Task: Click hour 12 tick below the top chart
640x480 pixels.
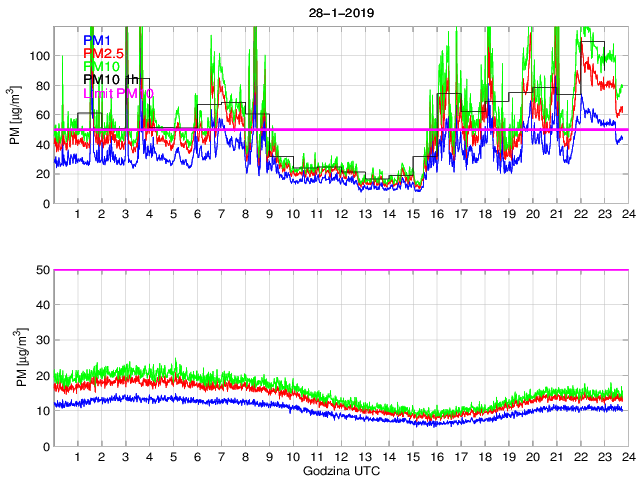Action: pos(341,215)
